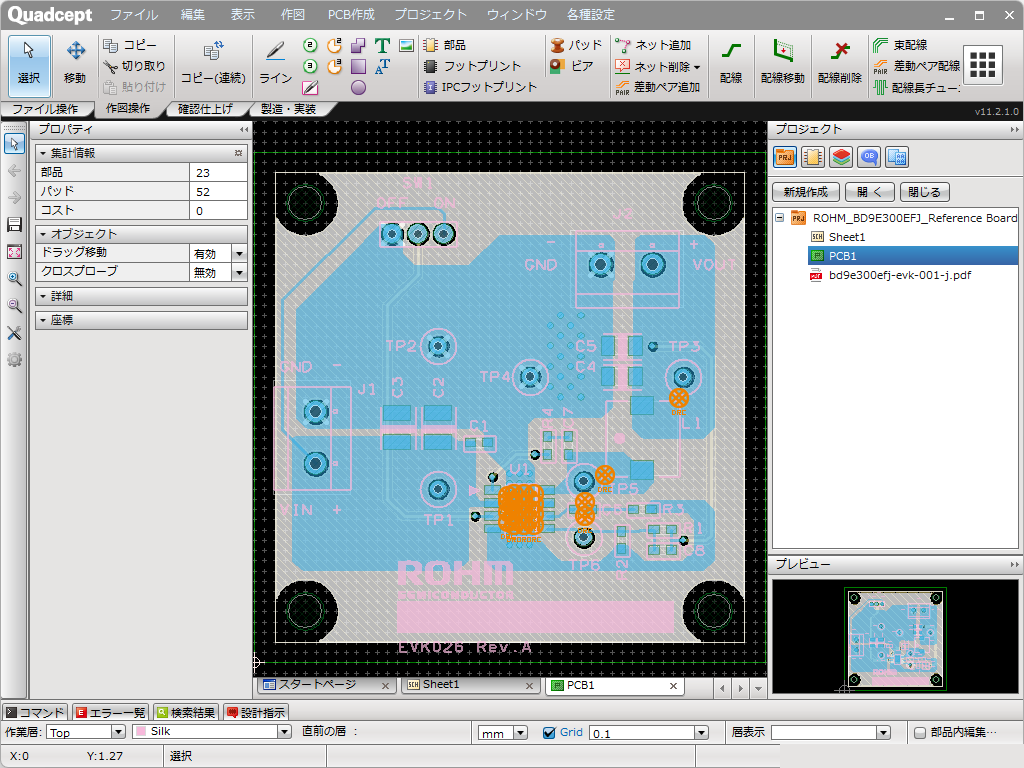The width and height of the screenshot is (1024, 768).
Task: Open the mm units dropdown
Action: coord(520,733)
